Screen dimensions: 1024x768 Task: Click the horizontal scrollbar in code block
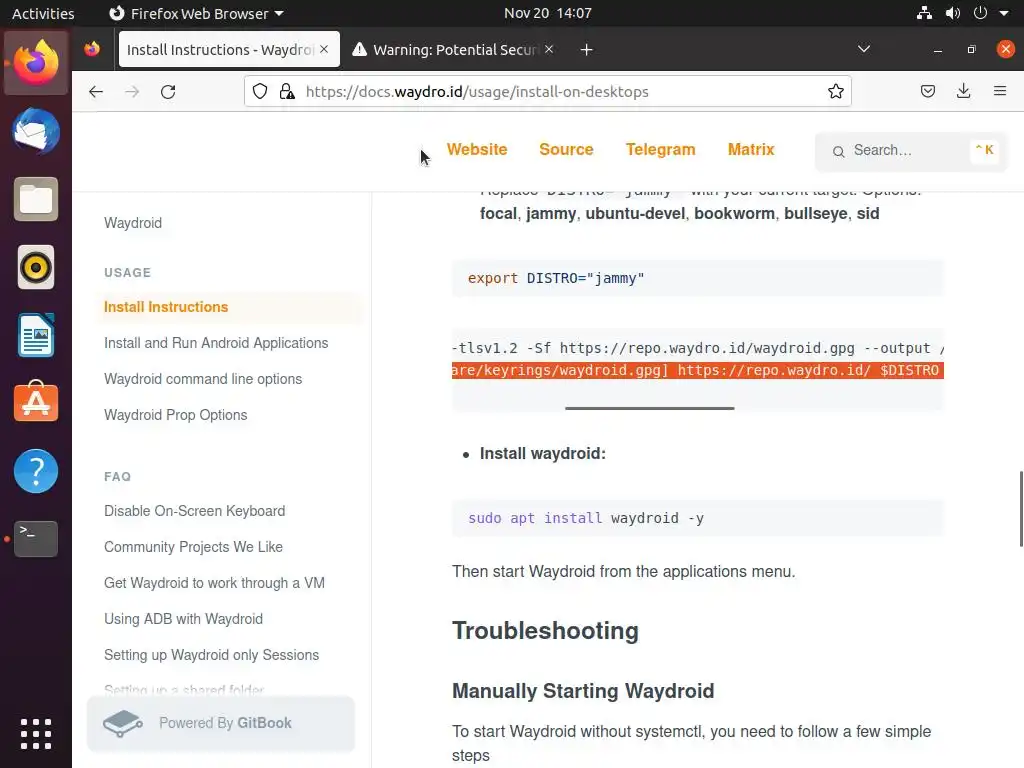pos(650,408)
